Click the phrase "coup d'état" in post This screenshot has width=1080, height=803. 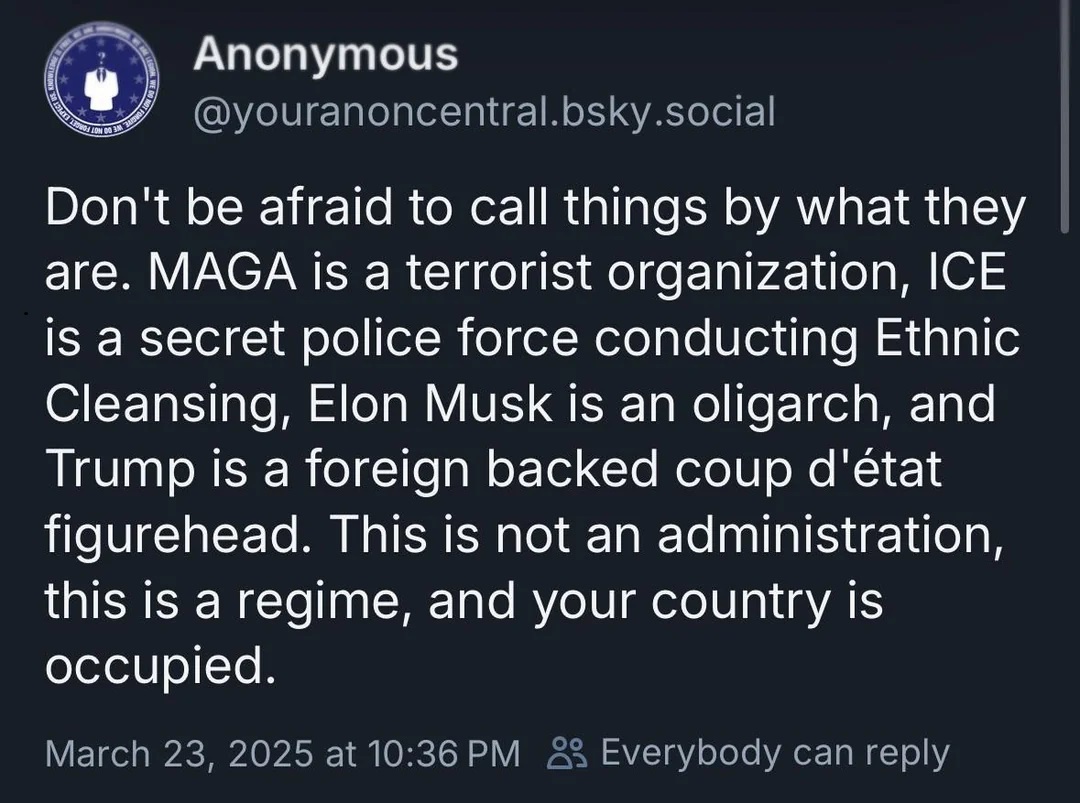[803, 471]
